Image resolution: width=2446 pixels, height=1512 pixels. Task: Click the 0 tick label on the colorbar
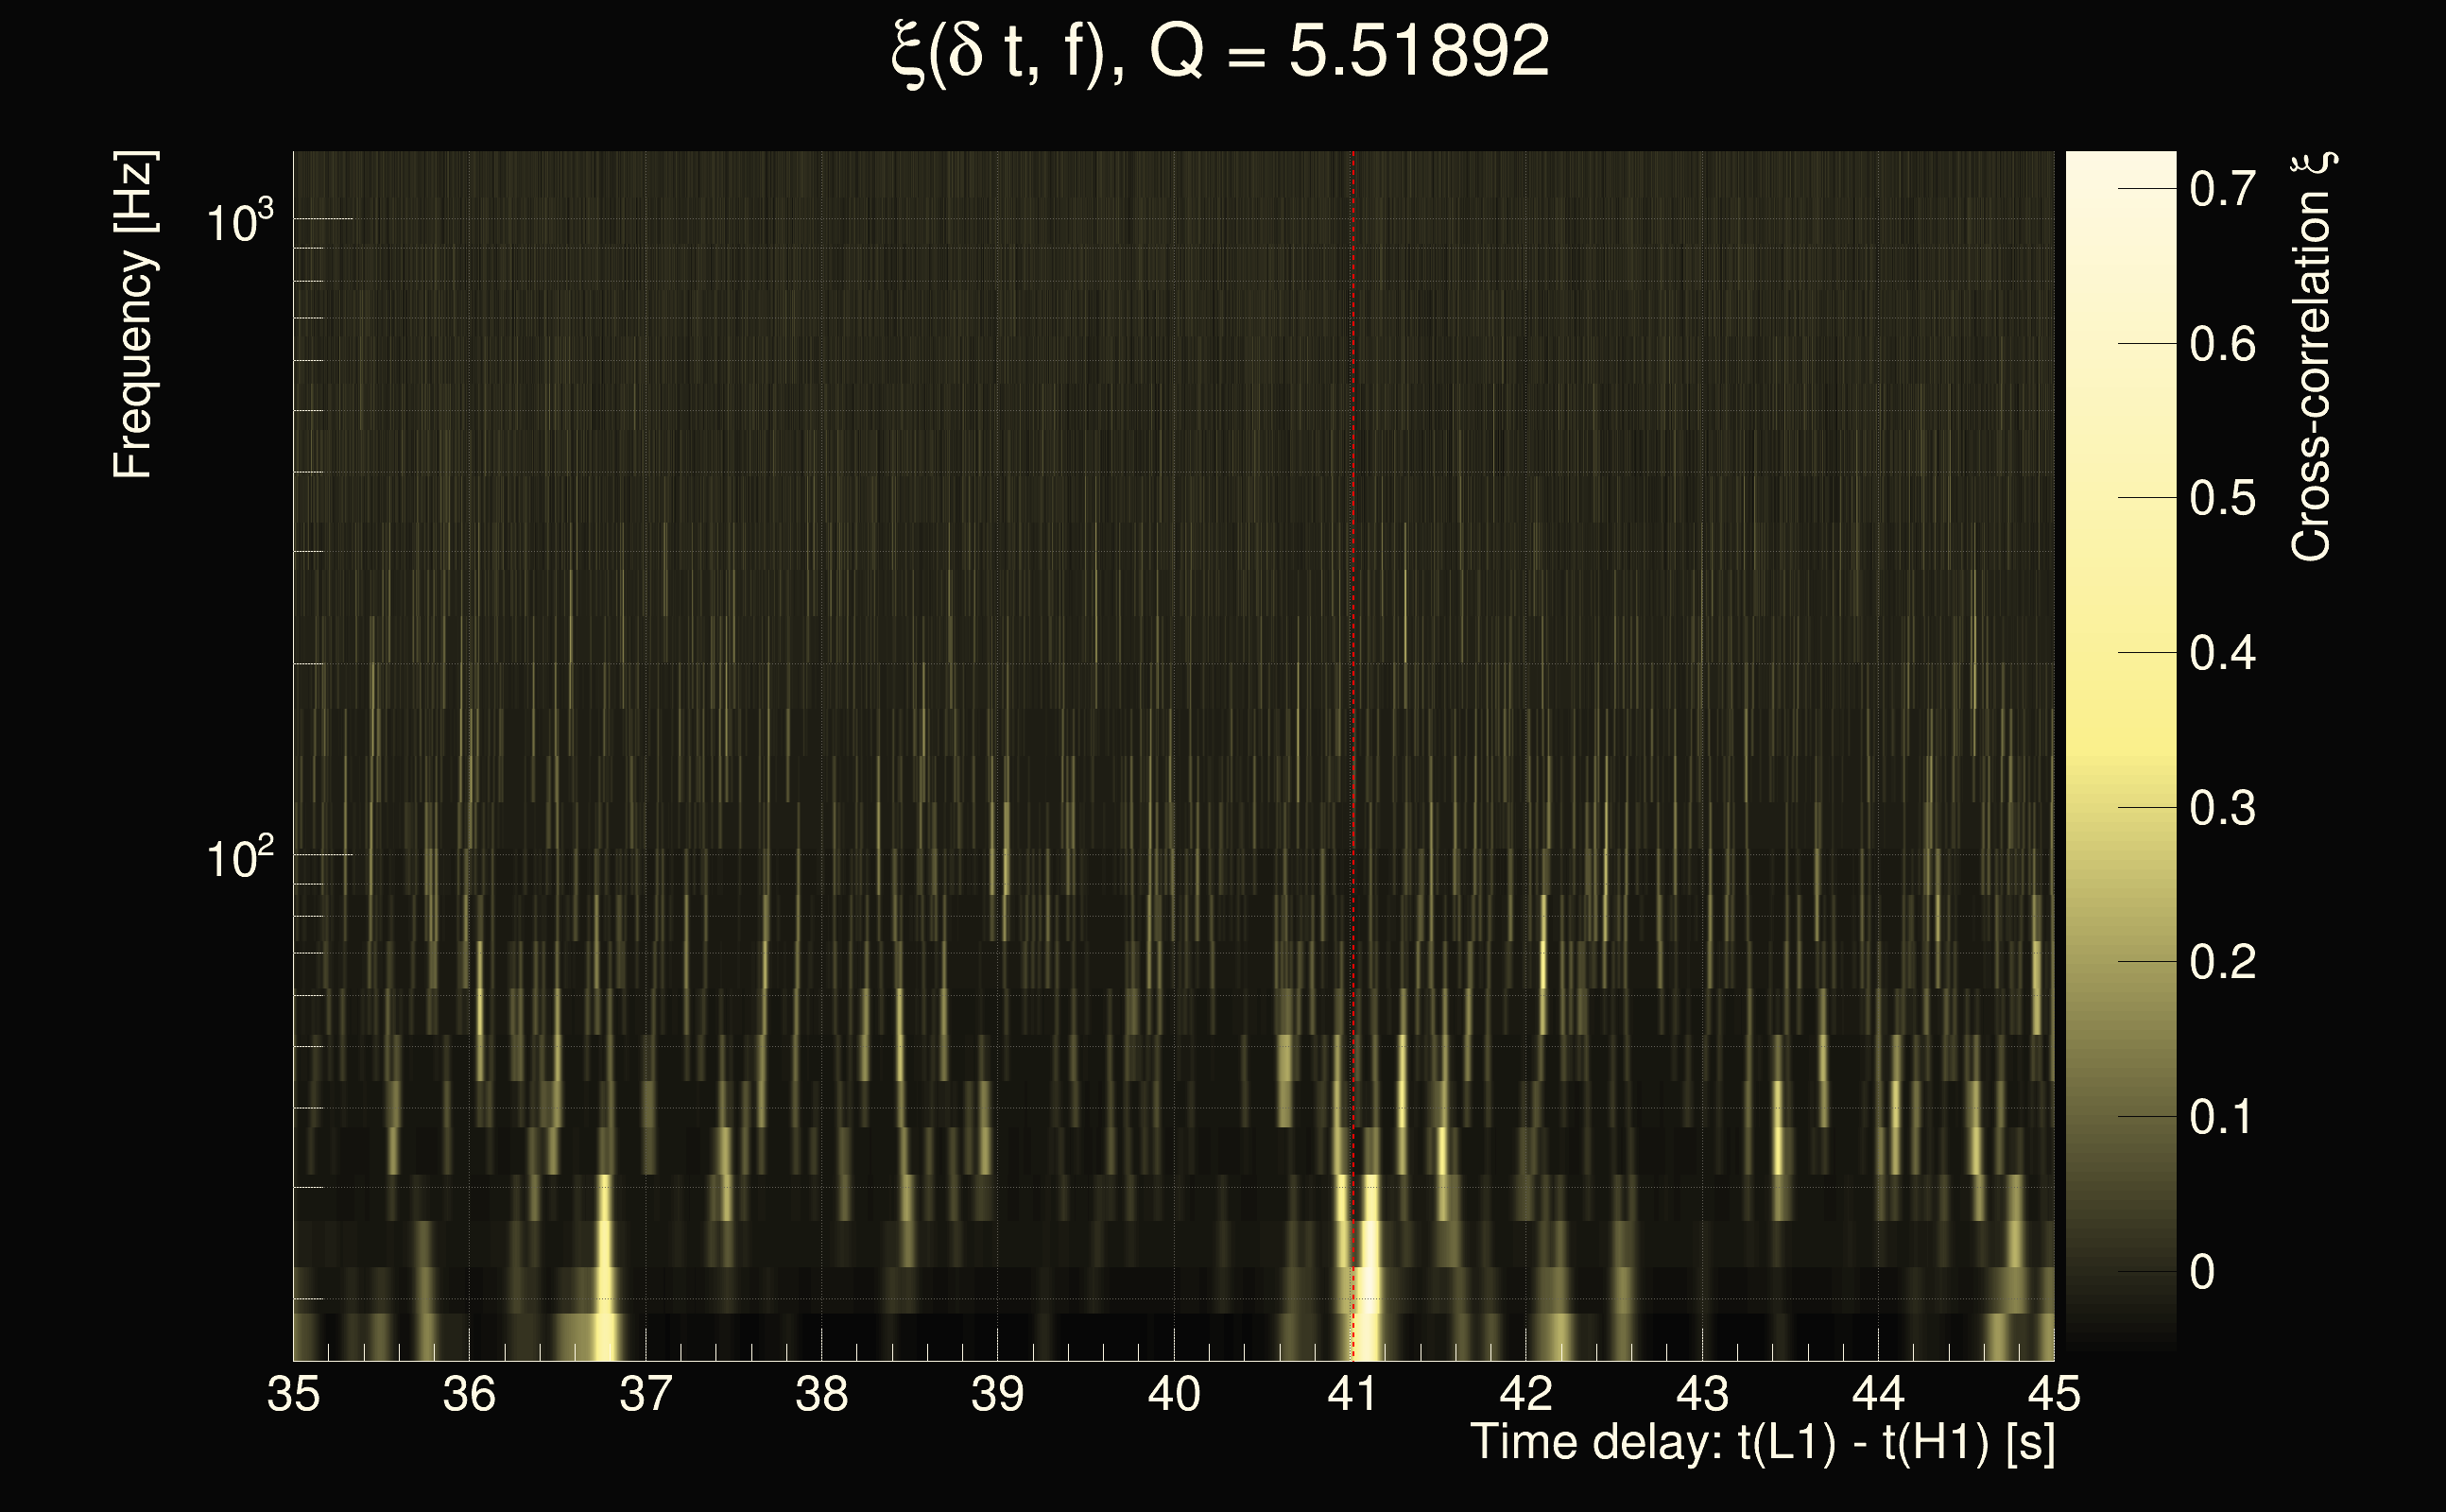click(x=2202, y=1272)
